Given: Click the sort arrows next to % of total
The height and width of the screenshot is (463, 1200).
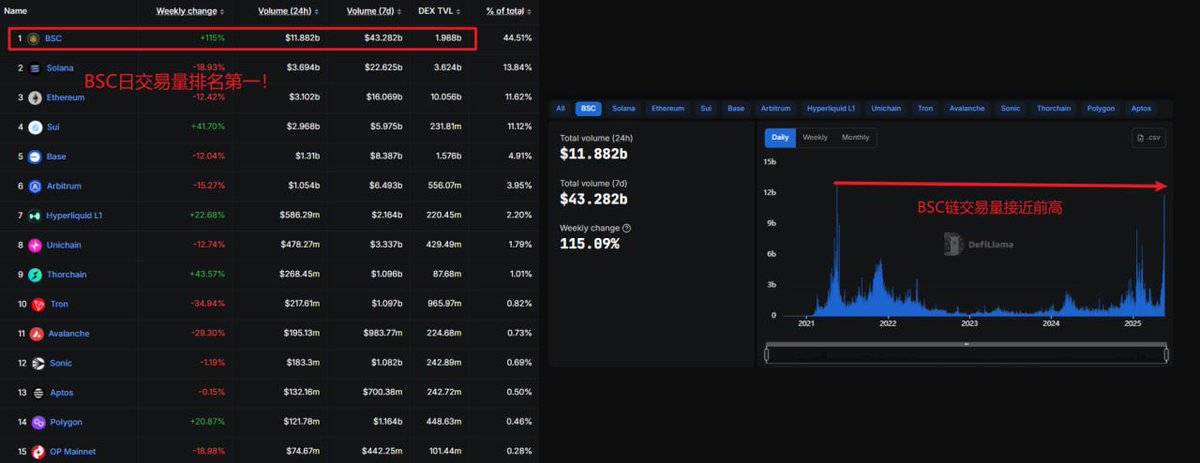Looking at the screenshot, I should (x=530, y=11).
